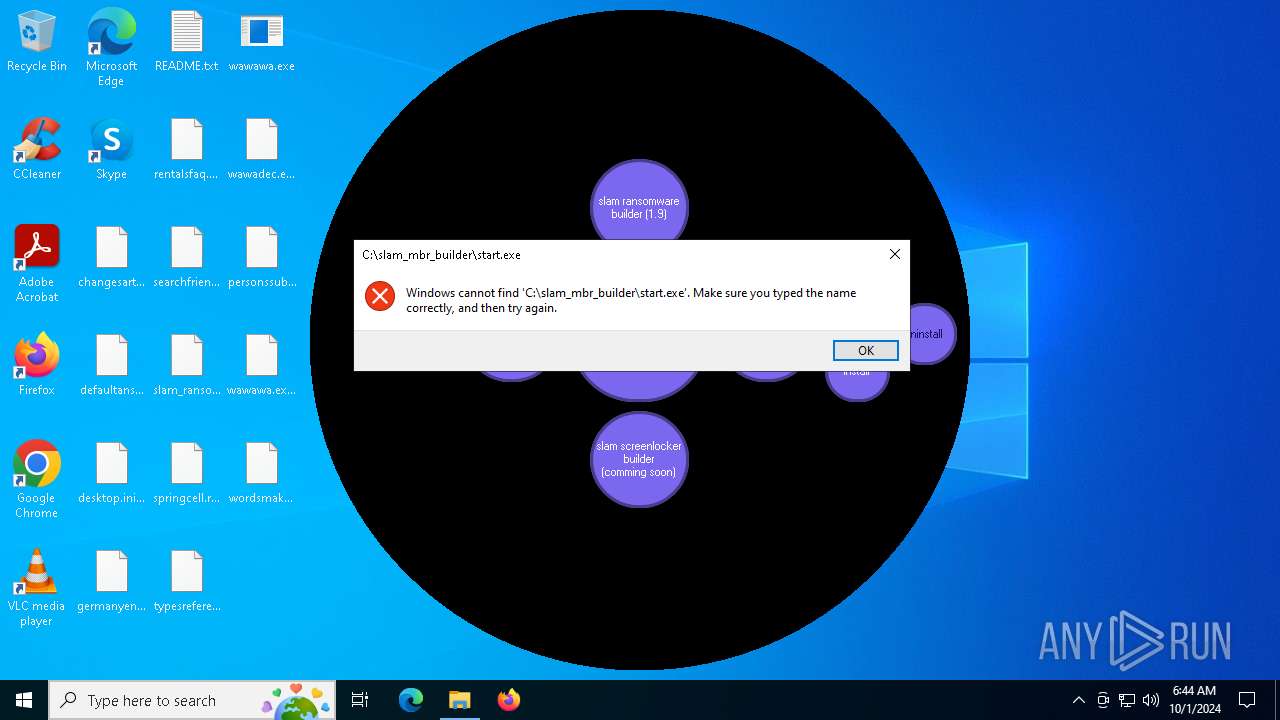Viewport: 1280px width, 720px height.
Task: Select the springcell.r file icon
Action: 187,474
